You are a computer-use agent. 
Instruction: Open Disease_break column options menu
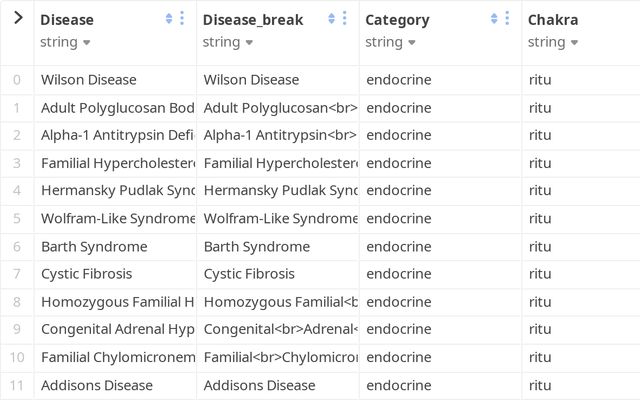pyautogui.click(x=345, y=19)
